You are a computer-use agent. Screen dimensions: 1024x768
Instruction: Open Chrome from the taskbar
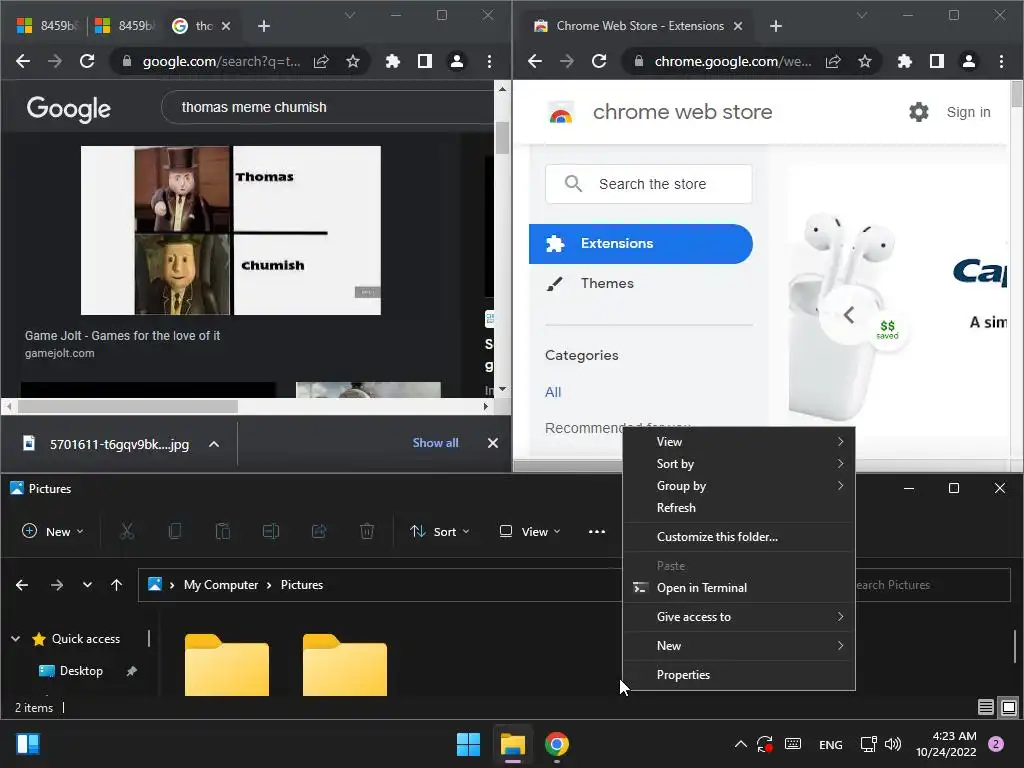556,744
